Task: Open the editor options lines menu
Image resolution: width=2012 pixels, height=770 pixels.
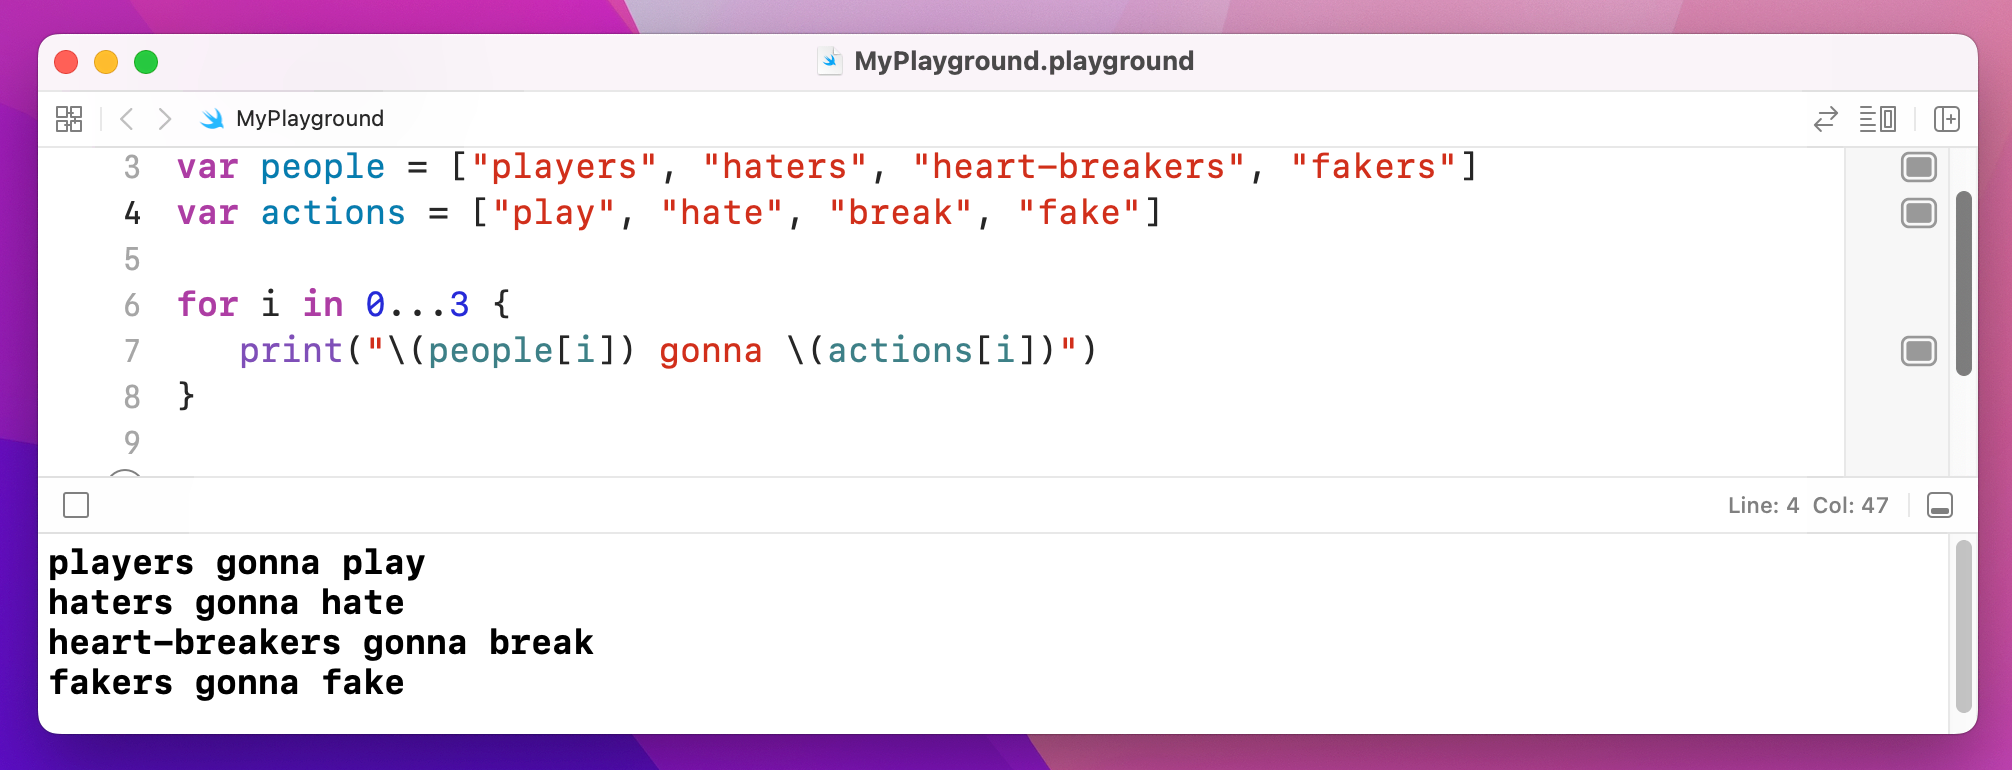Action: pos(1877,119)
